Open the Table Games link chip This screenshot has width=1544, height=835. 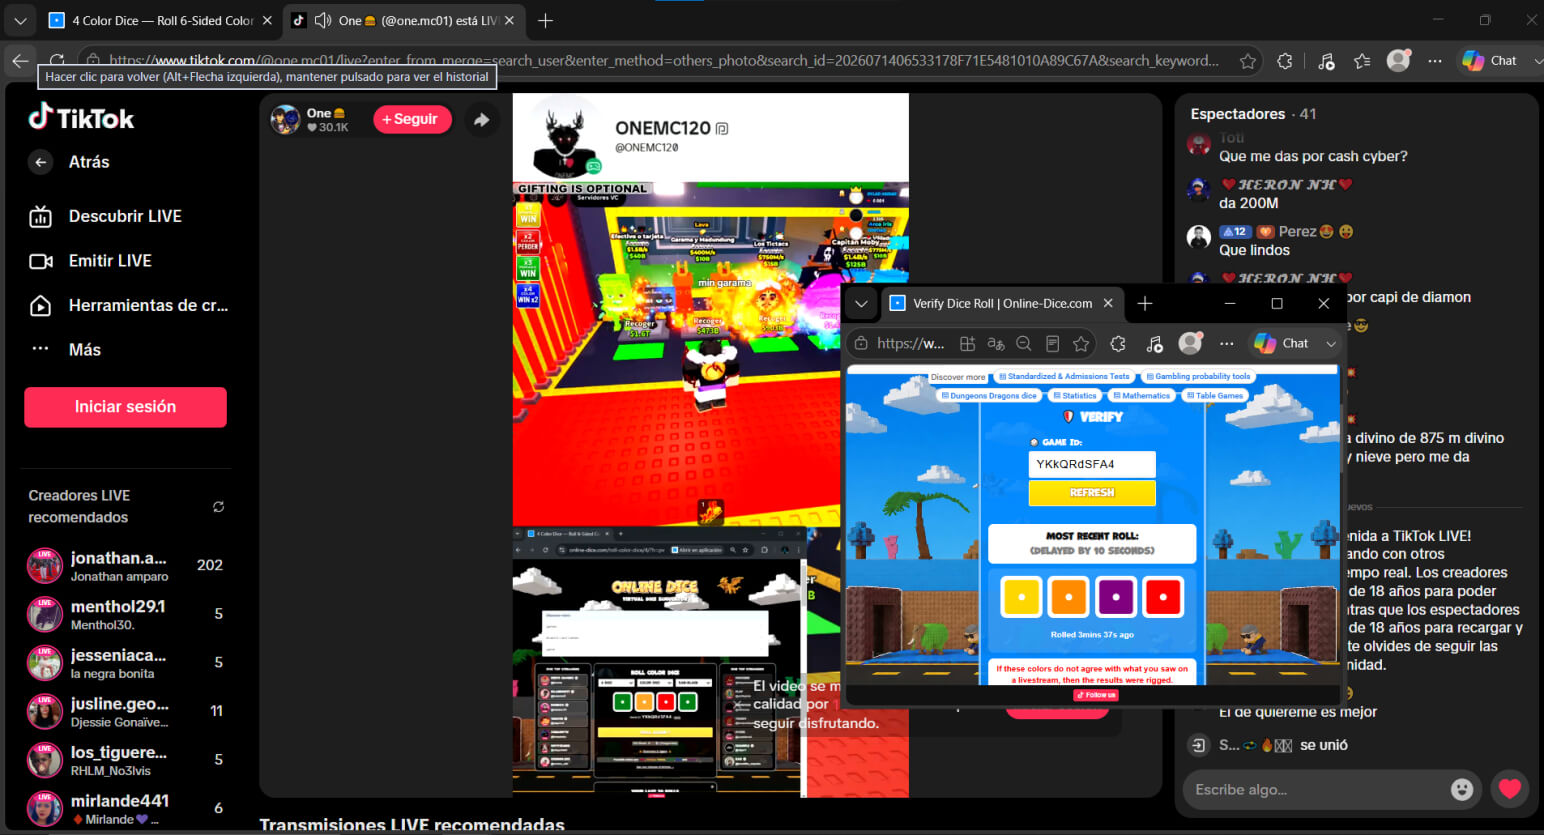tap(1215, 396)
